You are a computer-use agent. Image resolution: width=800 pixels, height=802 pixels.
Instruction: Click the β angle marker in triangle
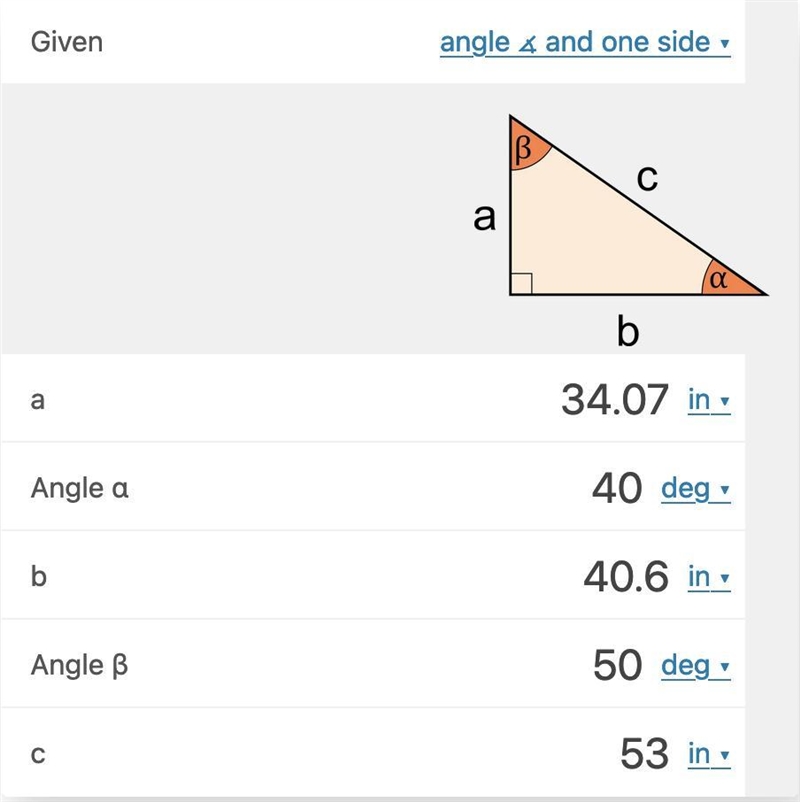[x=526, y=145]
